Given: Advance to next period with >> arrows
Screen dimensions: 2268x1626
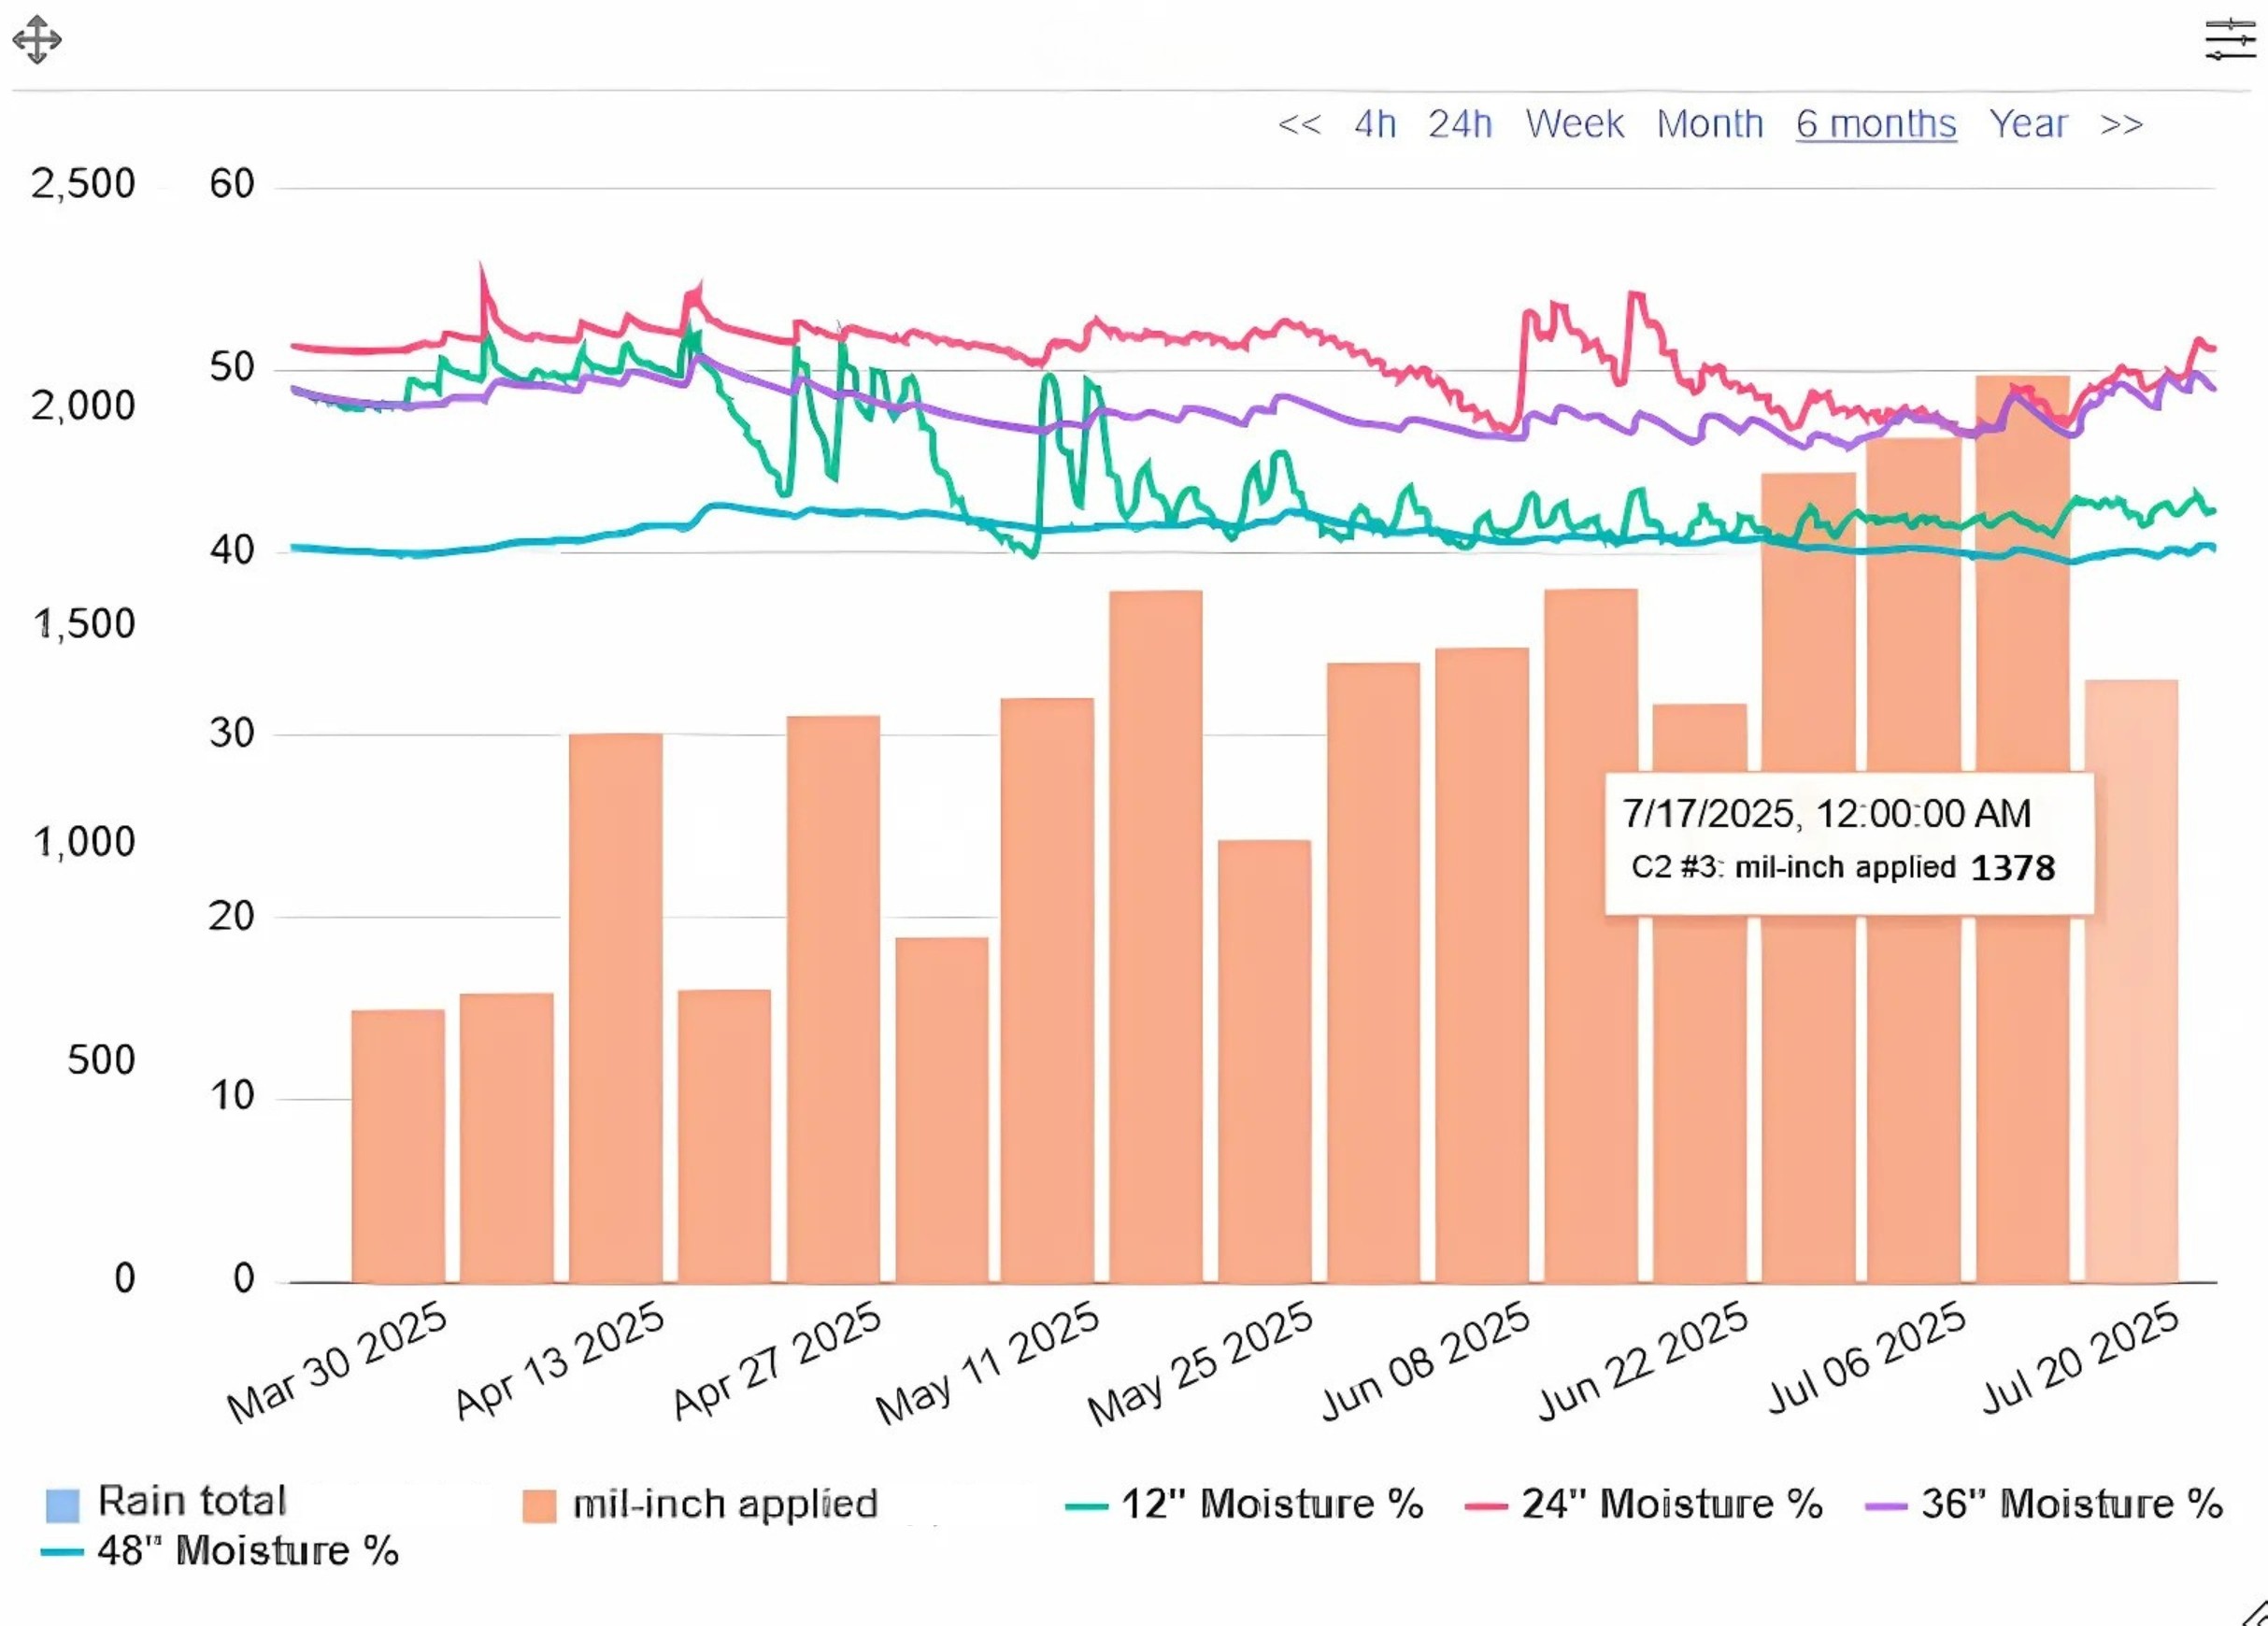Looking at the screenshot, I should [2121, 125].
